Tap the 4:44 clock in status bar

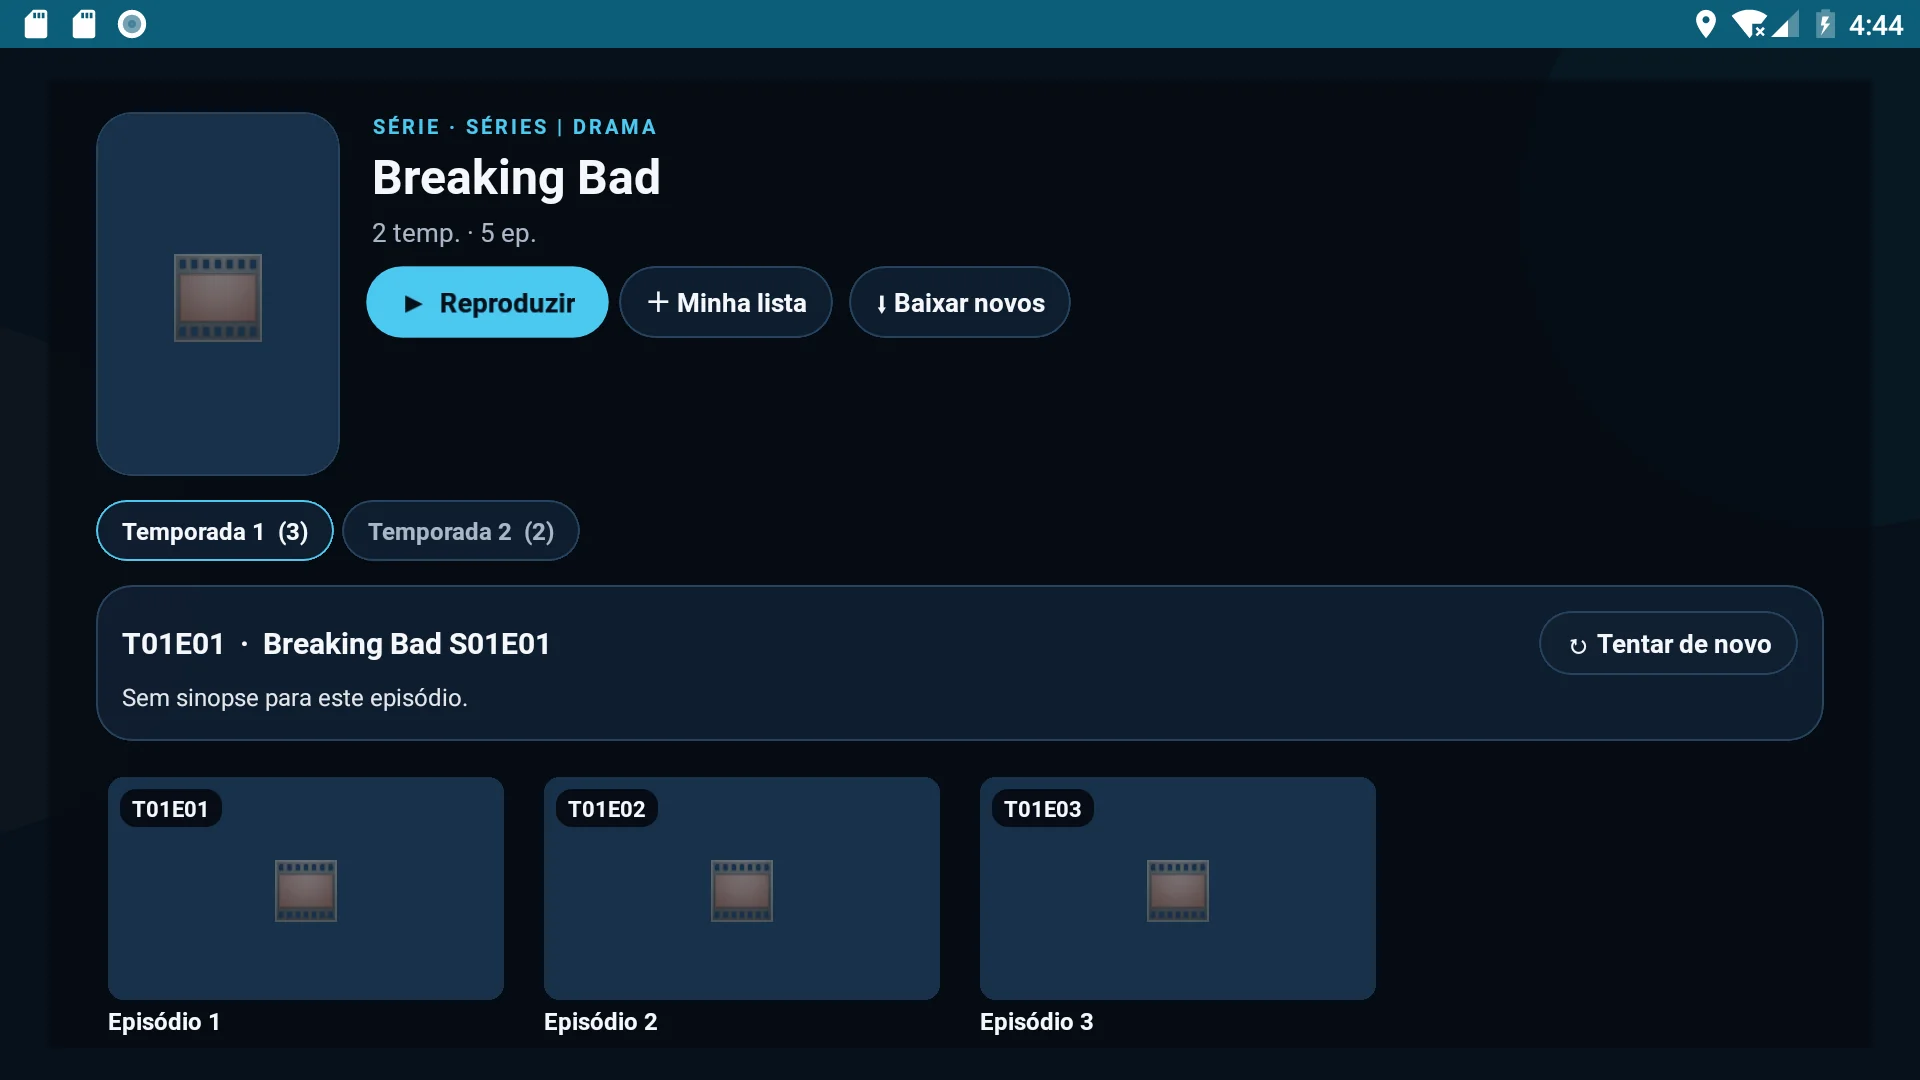(1876, 25)
